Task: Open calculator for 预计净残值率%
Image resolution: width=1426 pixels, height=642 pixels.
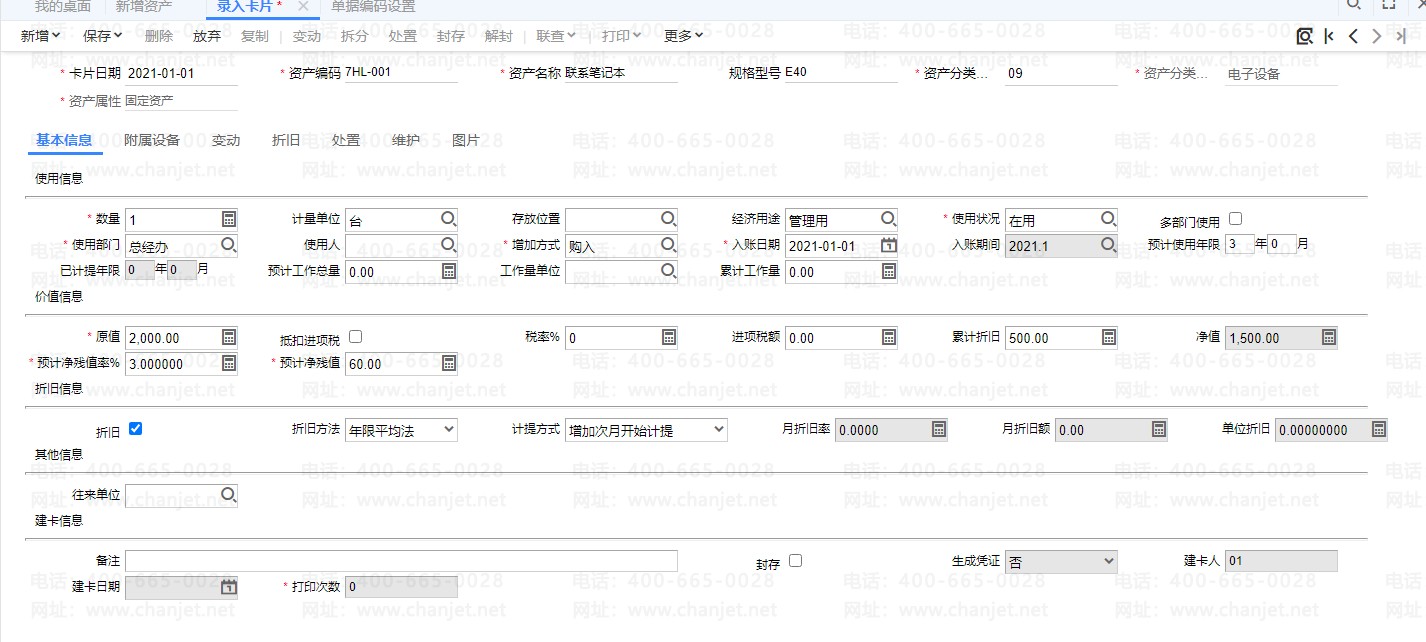Action: pos(228,363)
